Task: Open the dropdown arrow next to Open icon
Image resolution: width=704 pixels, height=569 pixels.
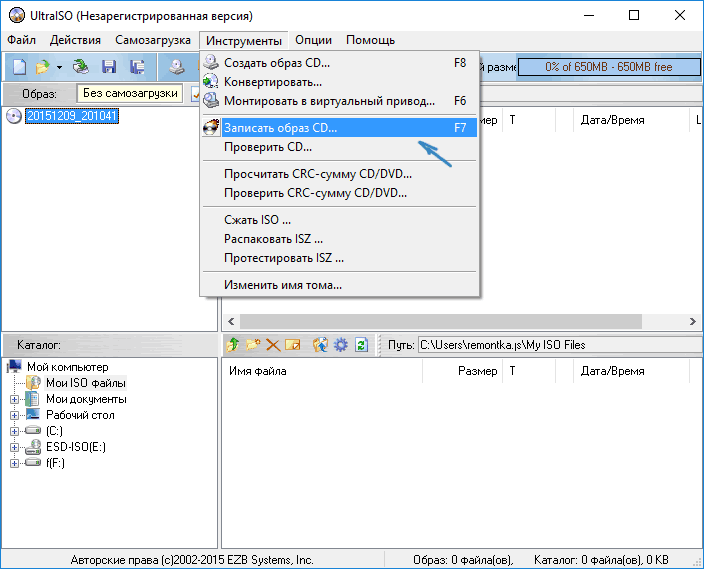Action: click(x=59, y=67)
